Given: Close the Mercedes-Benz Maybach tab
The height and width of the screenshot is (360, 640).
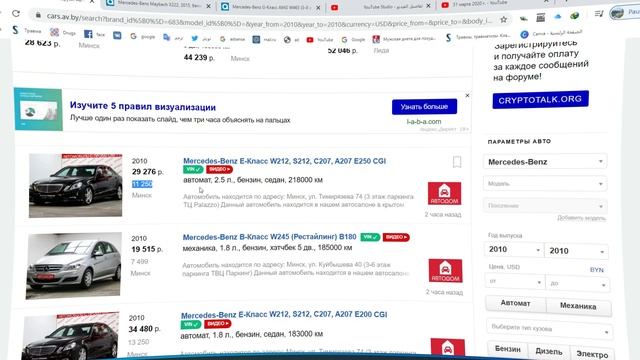Looking at the screenshot, I should (x=209, y=6).
